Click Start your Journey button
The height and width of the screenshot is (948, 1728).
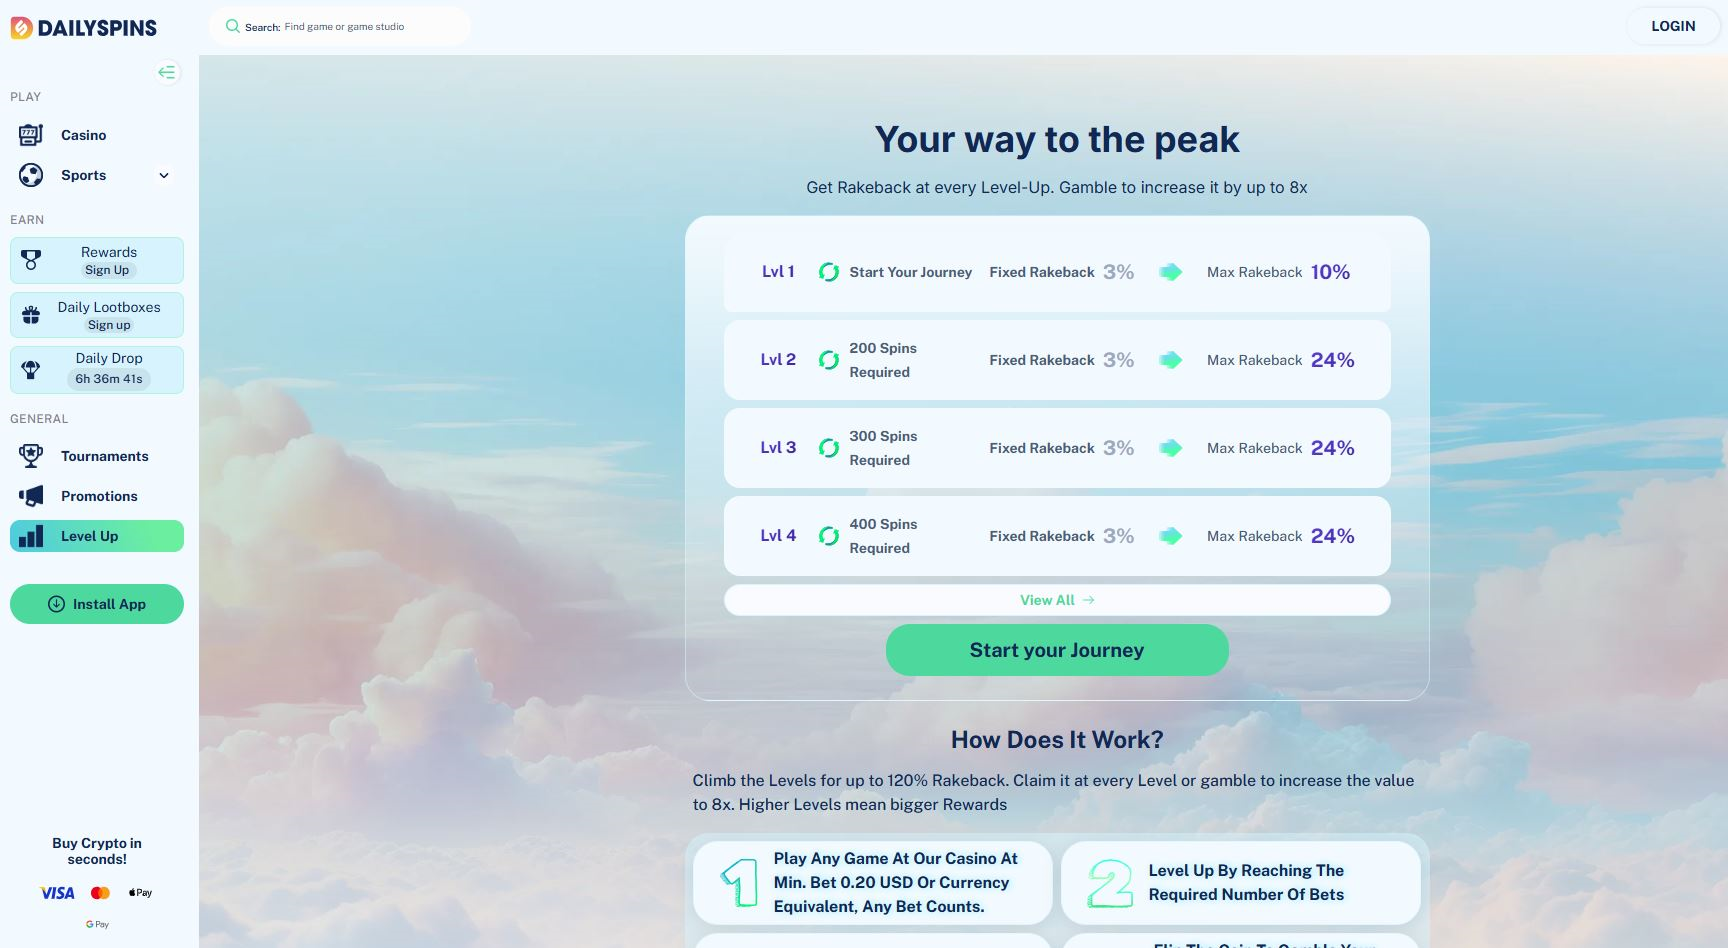pyautogui.click(x=1056, y=650)
